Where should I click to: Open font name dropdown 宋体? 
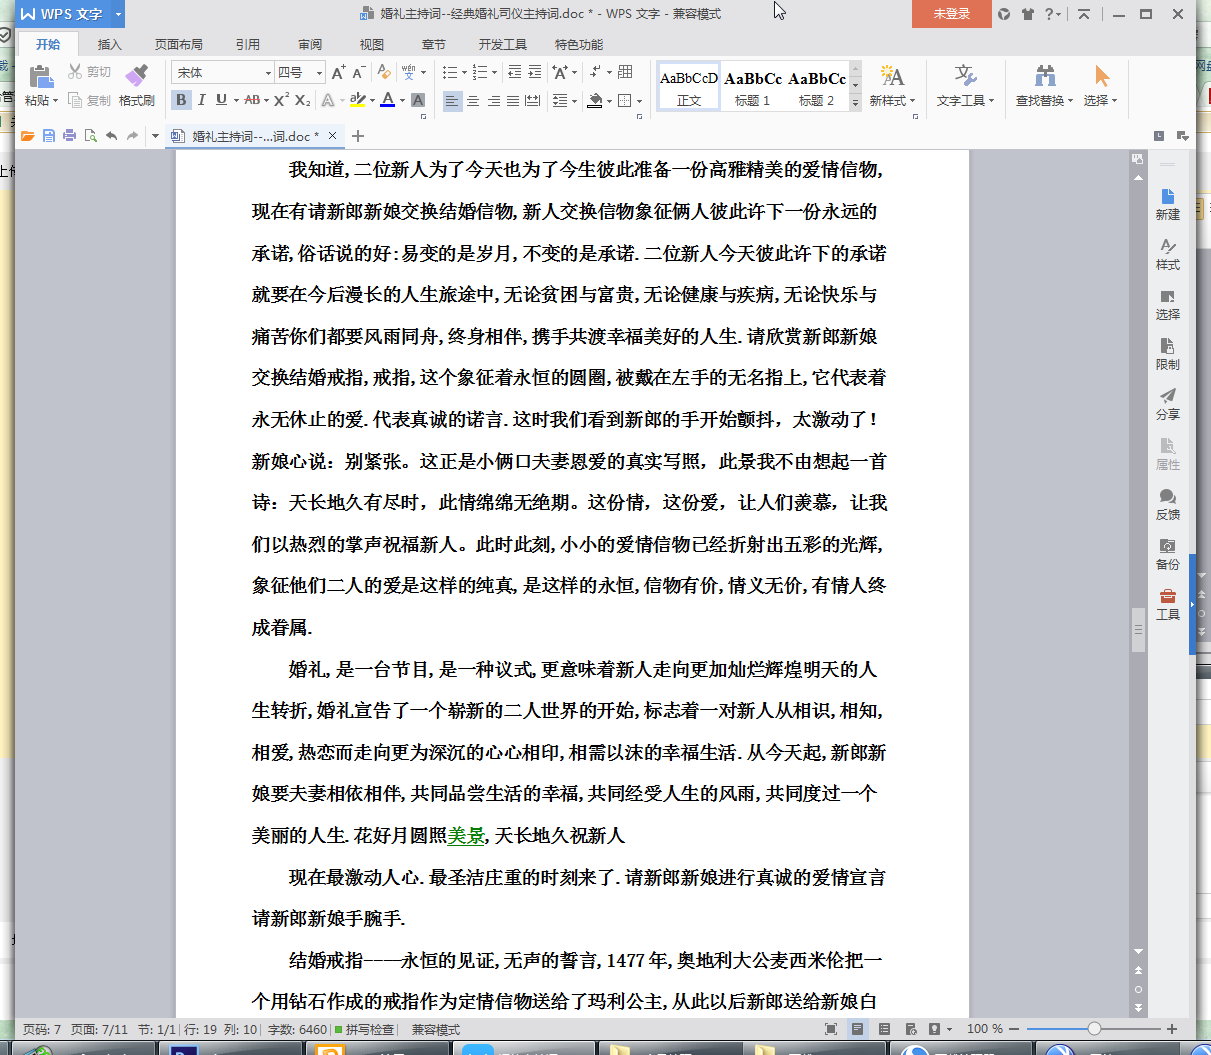268,72
